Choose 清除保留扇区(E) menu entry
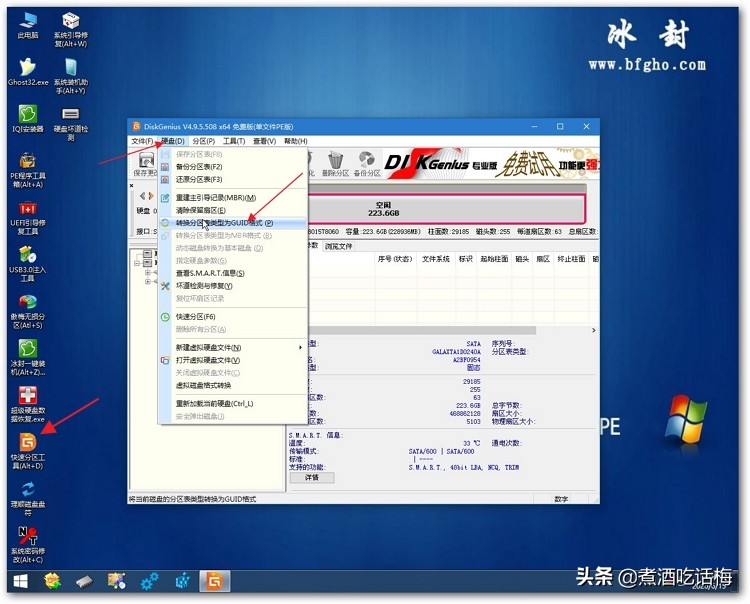 point(233,210)
